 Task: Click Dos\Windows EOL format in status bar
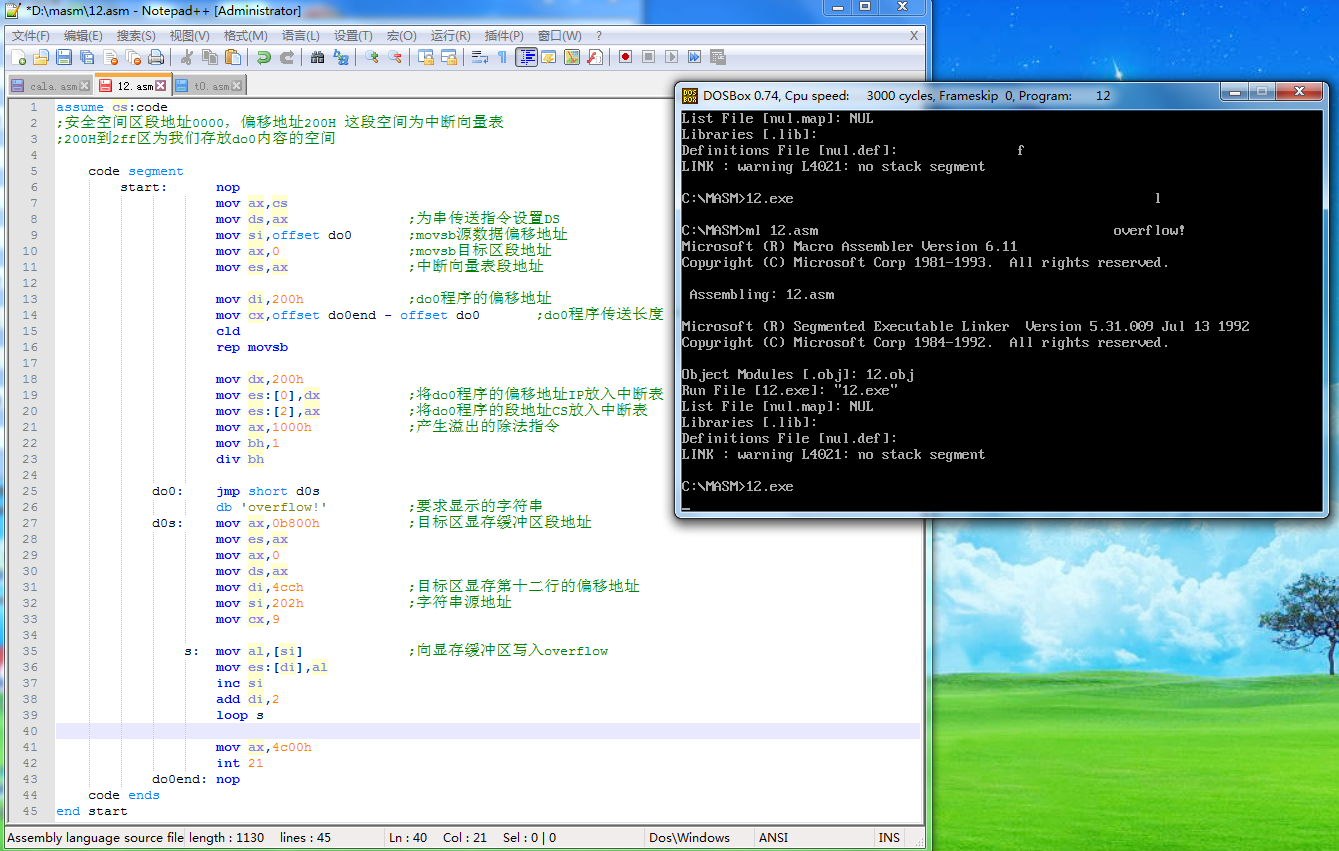click(689, 838)
